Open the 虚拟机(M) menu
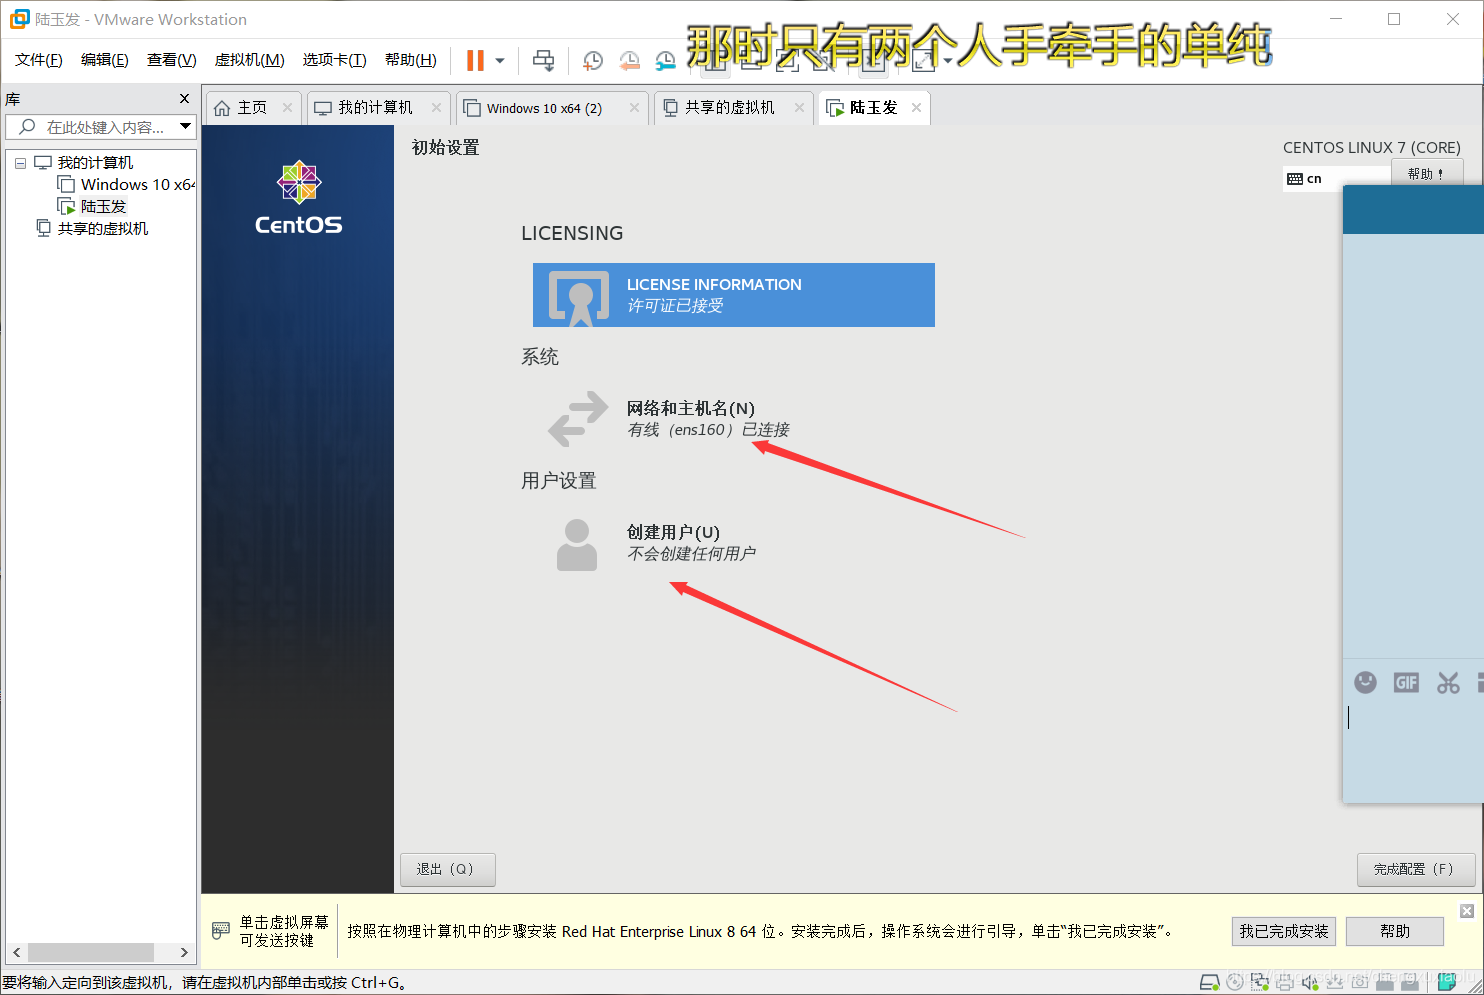 point(249,60)
